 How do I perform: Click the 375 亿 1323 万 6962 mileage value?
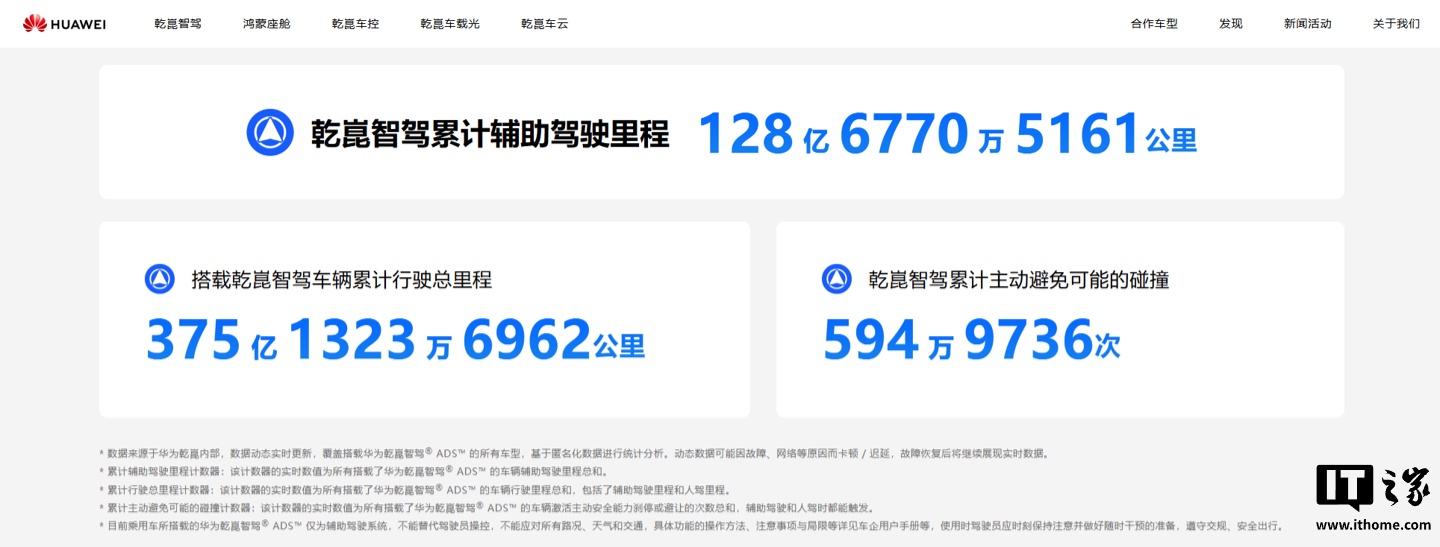coord(396,340)
